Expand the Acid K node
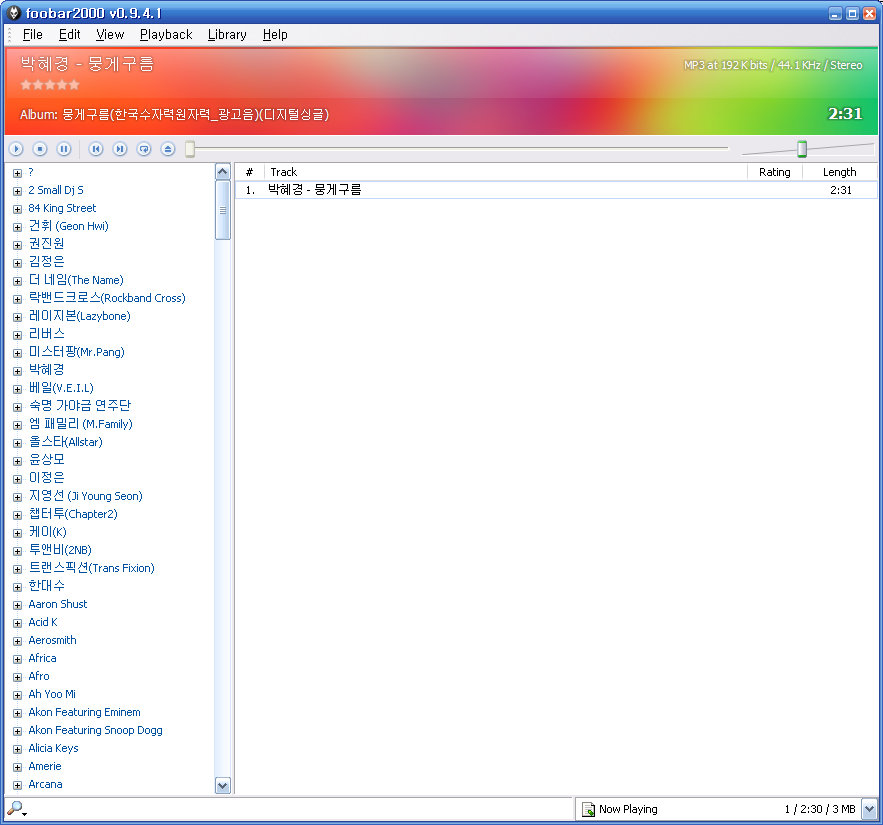 click(x=17, y=623)
